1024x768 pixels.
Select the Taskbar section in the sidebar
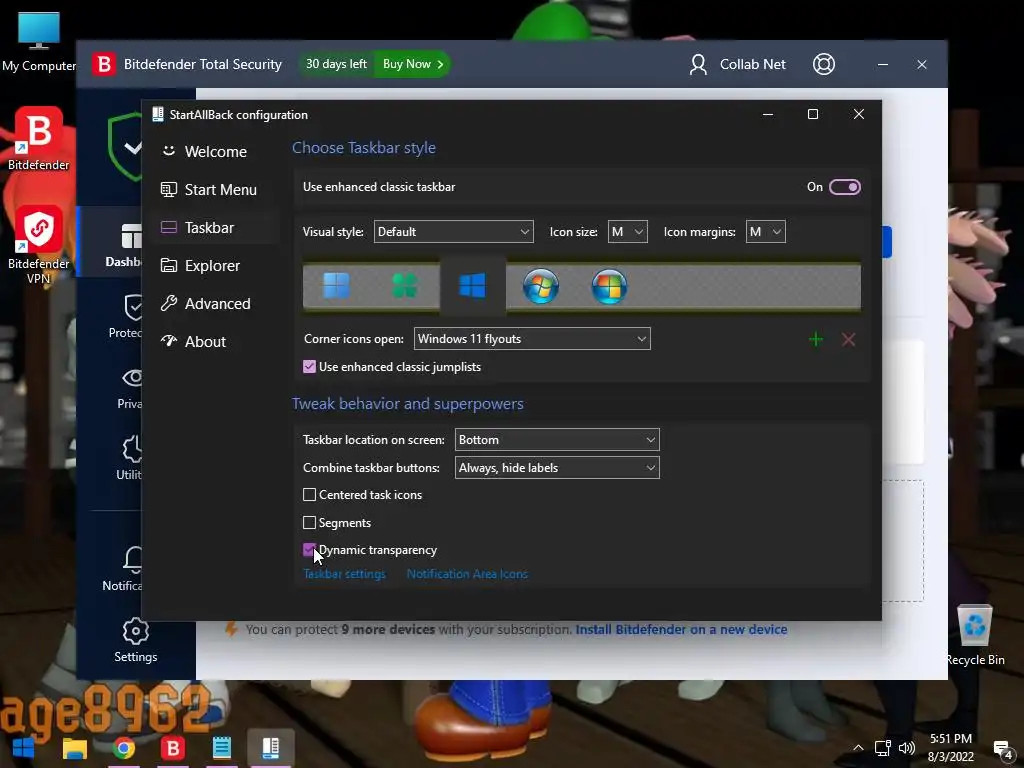click(x=215, y=227)
